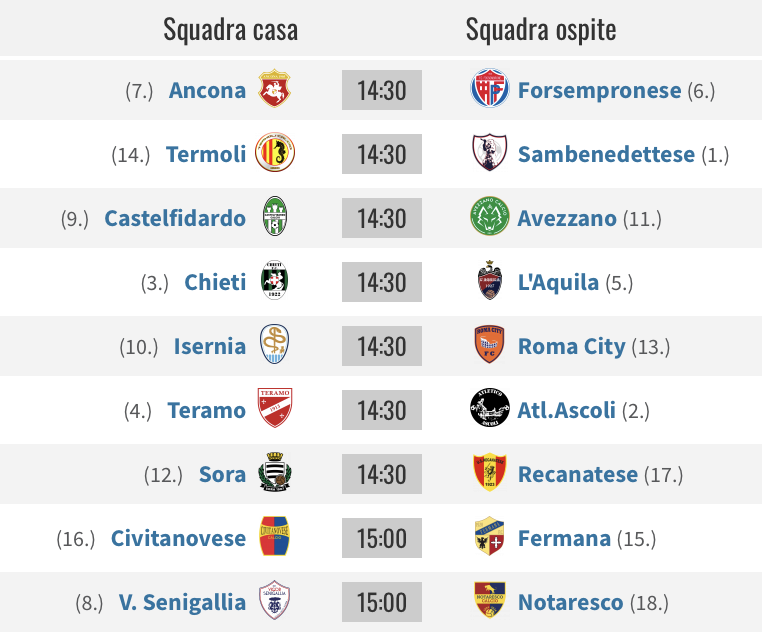762x638 pixels.
Task: Click the Roma City orange badge
Action: click(x=489, y=345)
